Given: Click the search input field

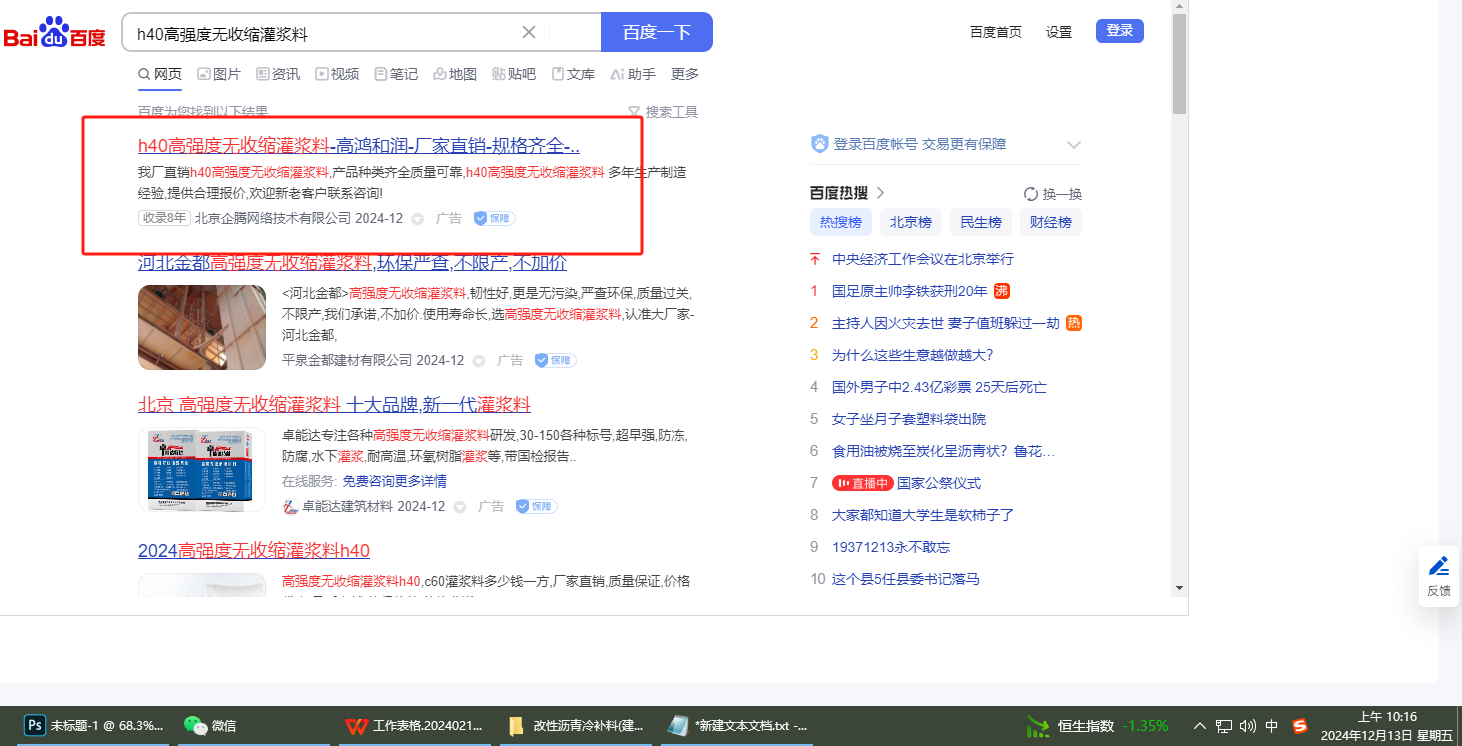Looking at the screenshot, I should click(x=320, y=33).
